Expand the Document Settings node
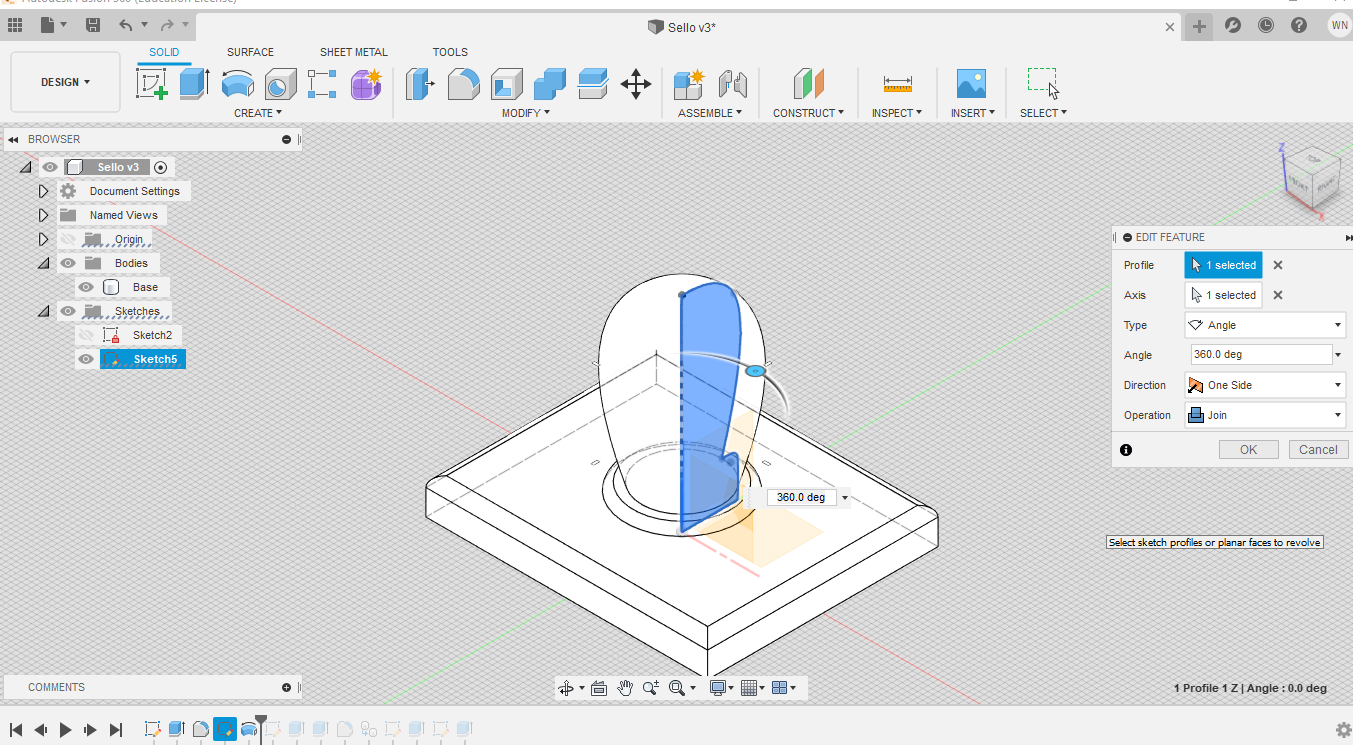This screenshot has width=1353, height=745. [43, 191]
